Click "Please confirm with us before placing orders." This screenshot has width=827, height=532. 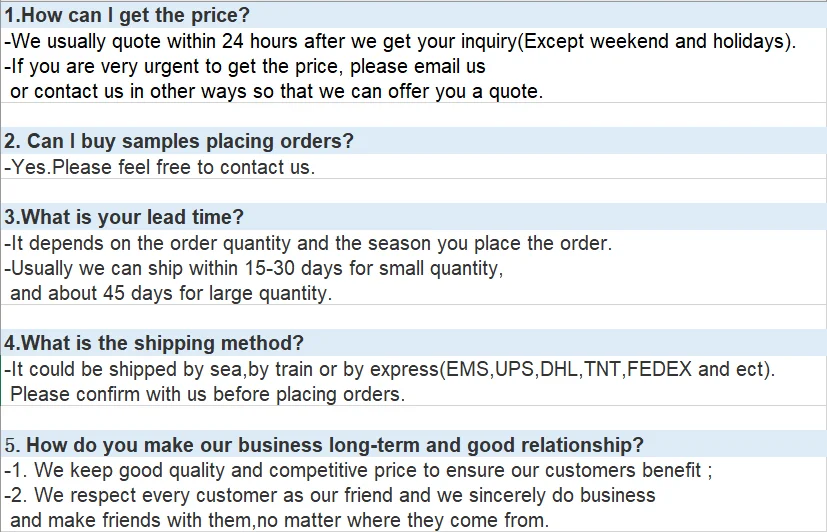tap(207, 394)
